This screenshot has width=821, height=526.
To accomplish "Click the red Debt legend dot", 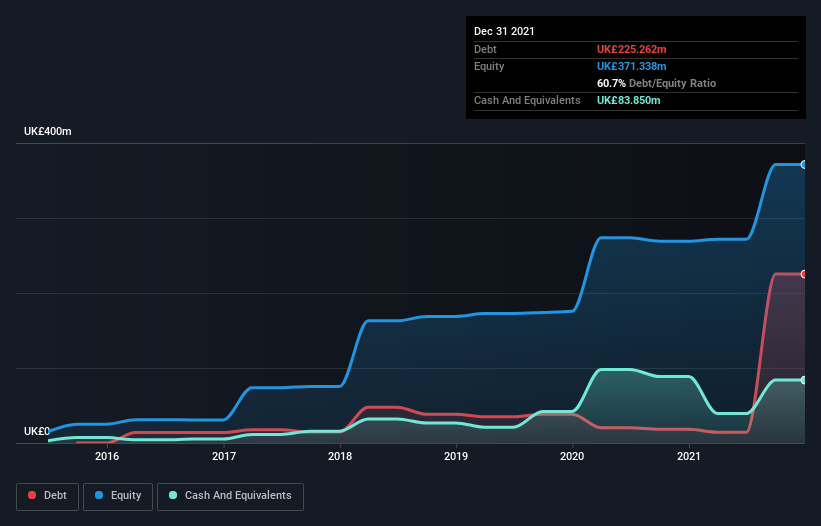I will click(x=32, y=495).
